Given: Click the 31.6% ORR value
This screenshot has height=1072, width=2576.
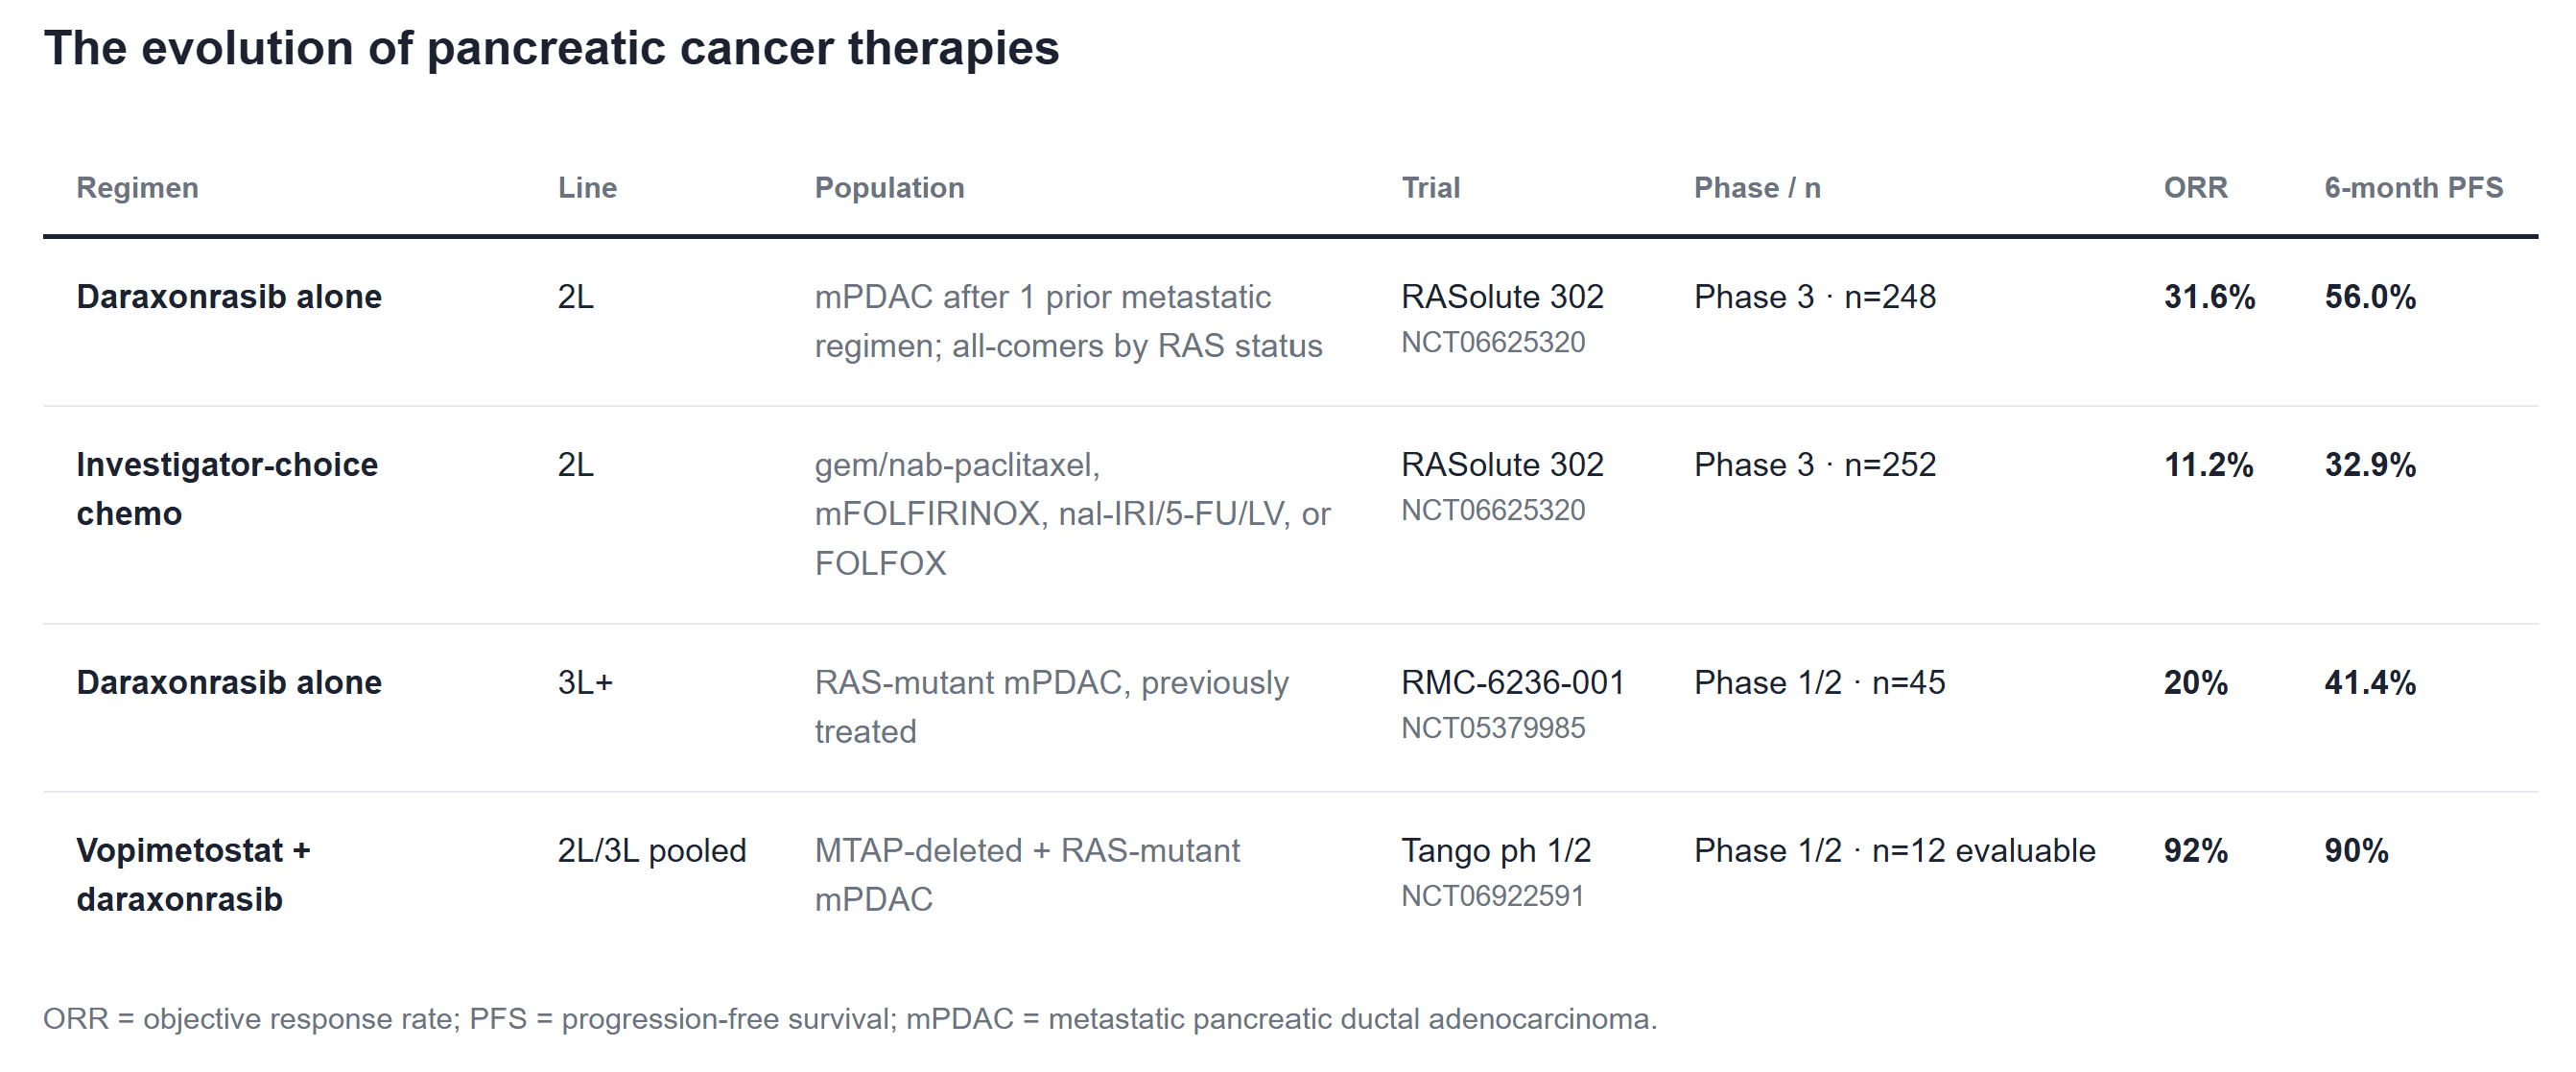Looking at the screenshot, I should click(2209, 296).
